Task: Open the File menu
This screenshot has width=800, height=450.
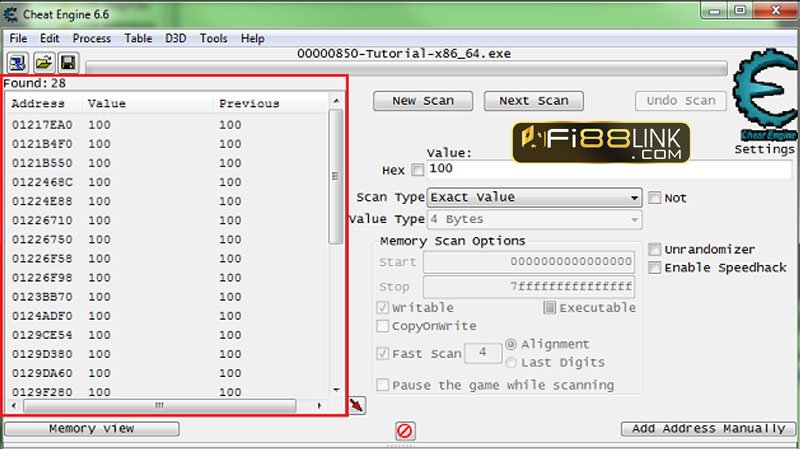Action: point(18,38)
